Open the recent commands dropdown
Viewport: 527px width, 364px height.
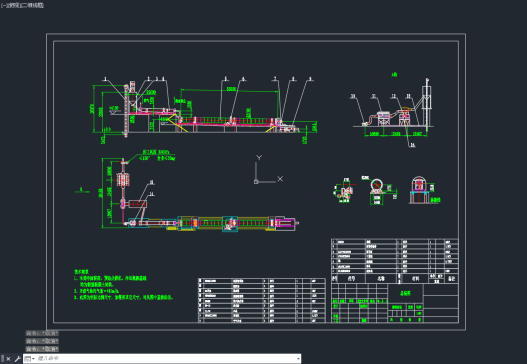pos(29,359)
